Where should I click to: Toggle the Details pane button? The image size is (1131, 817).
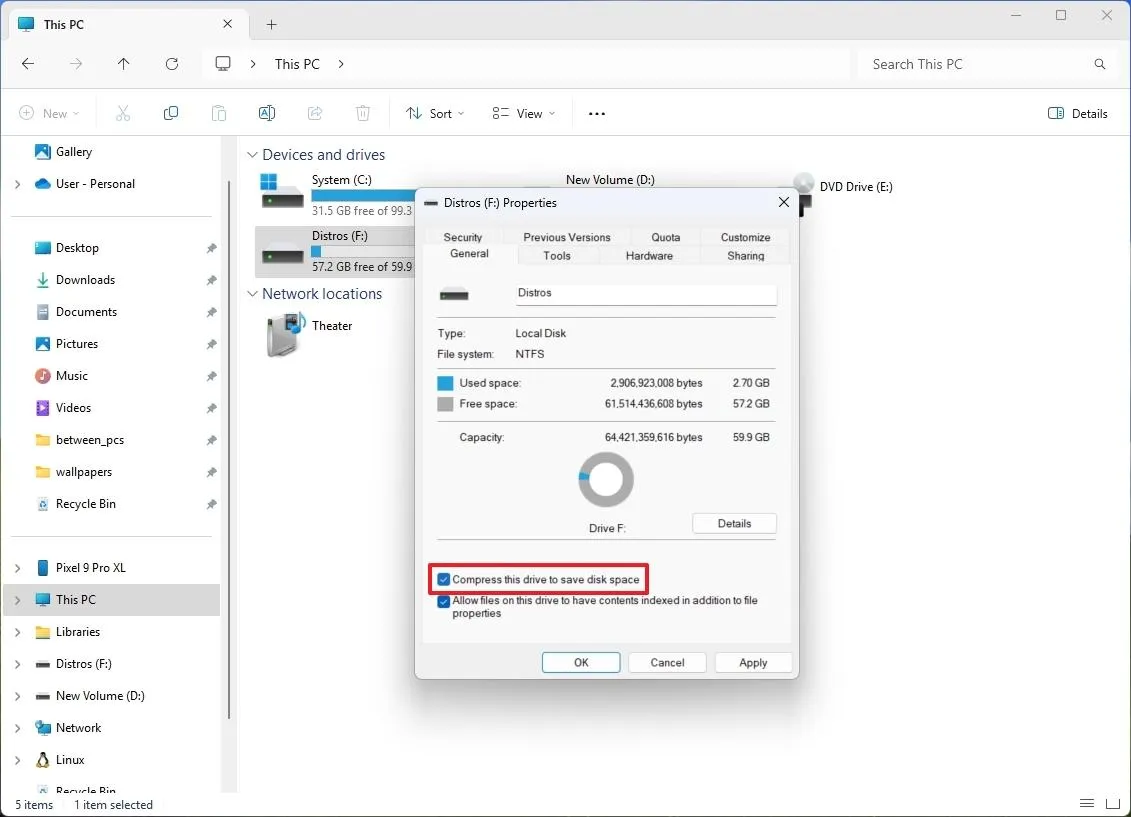click(1078, 113)
